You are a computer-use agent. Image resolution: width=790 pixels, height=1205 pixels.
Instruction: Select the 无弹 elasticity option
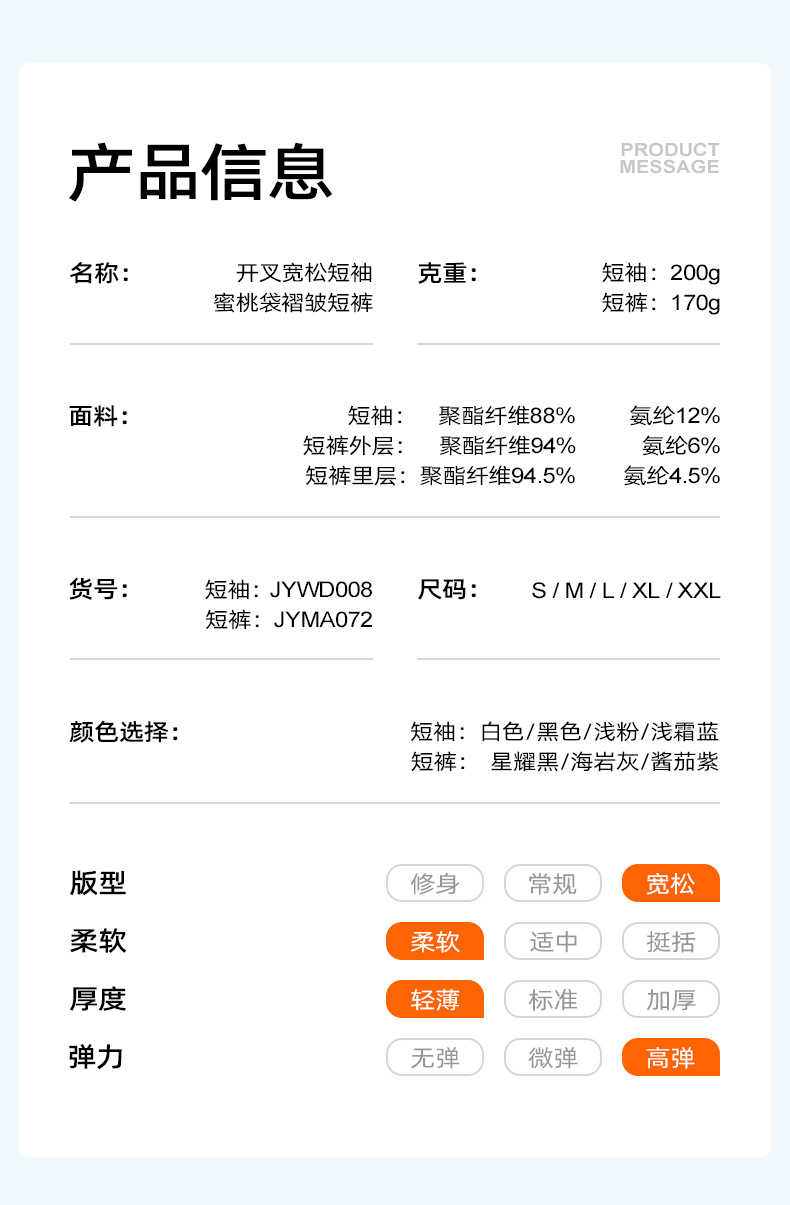pyautogui.click(x=435, y=1057)
